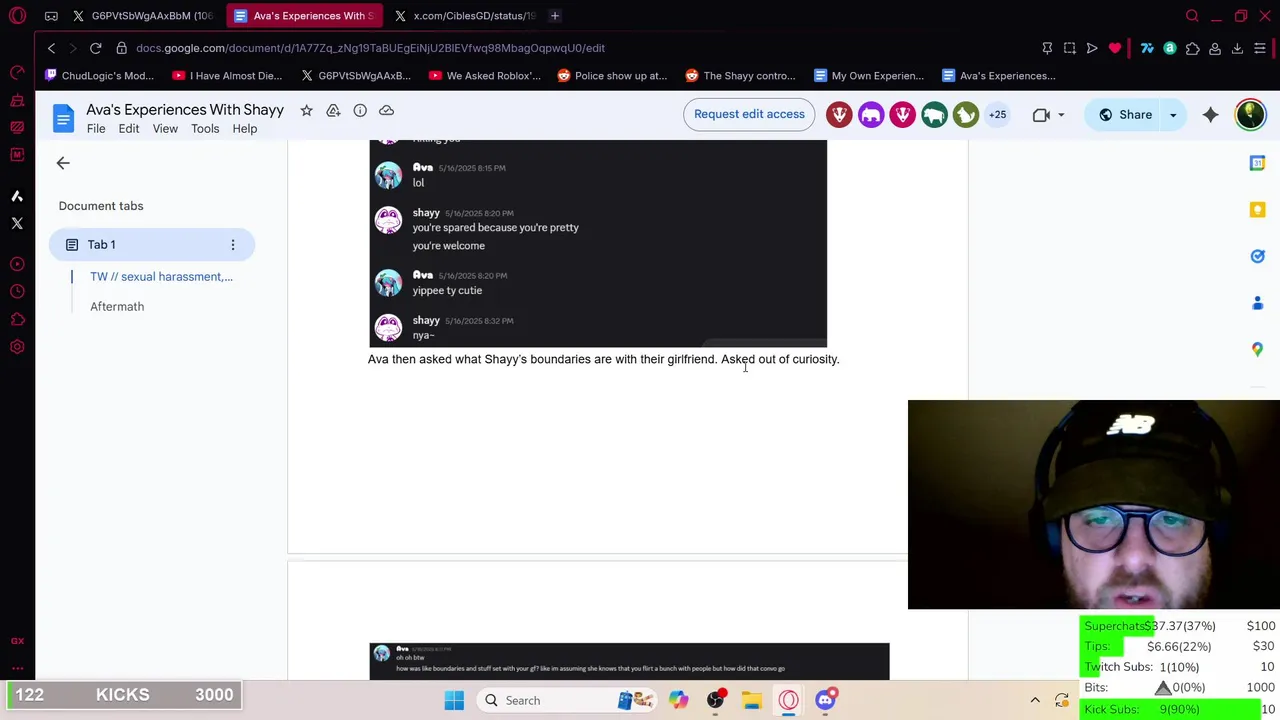View the cloud document status icon
The width and height of the screenshot is (1280, 720).
tap(387, 110)
